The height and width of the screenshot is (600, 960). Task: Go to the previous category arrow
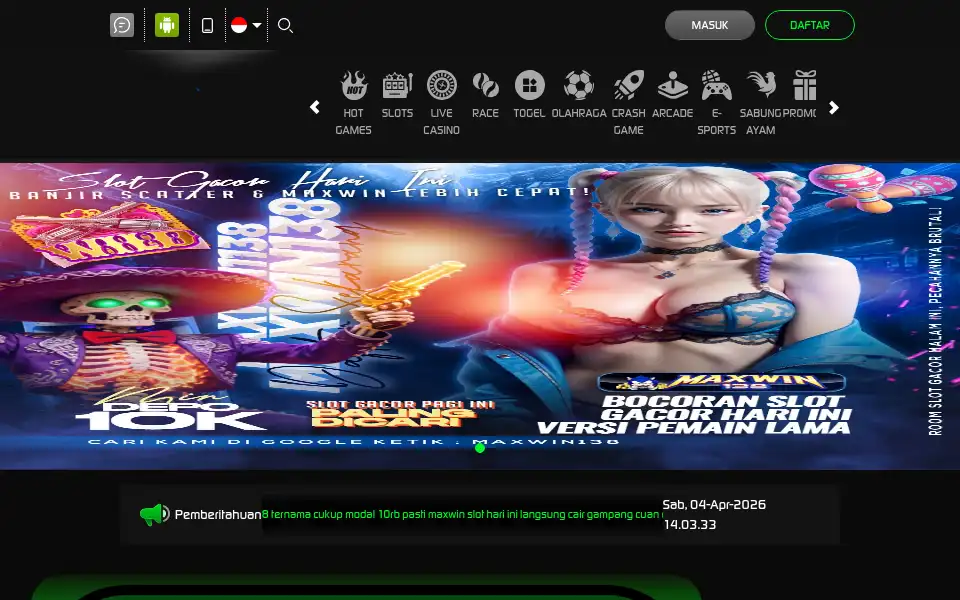(315, 107)
